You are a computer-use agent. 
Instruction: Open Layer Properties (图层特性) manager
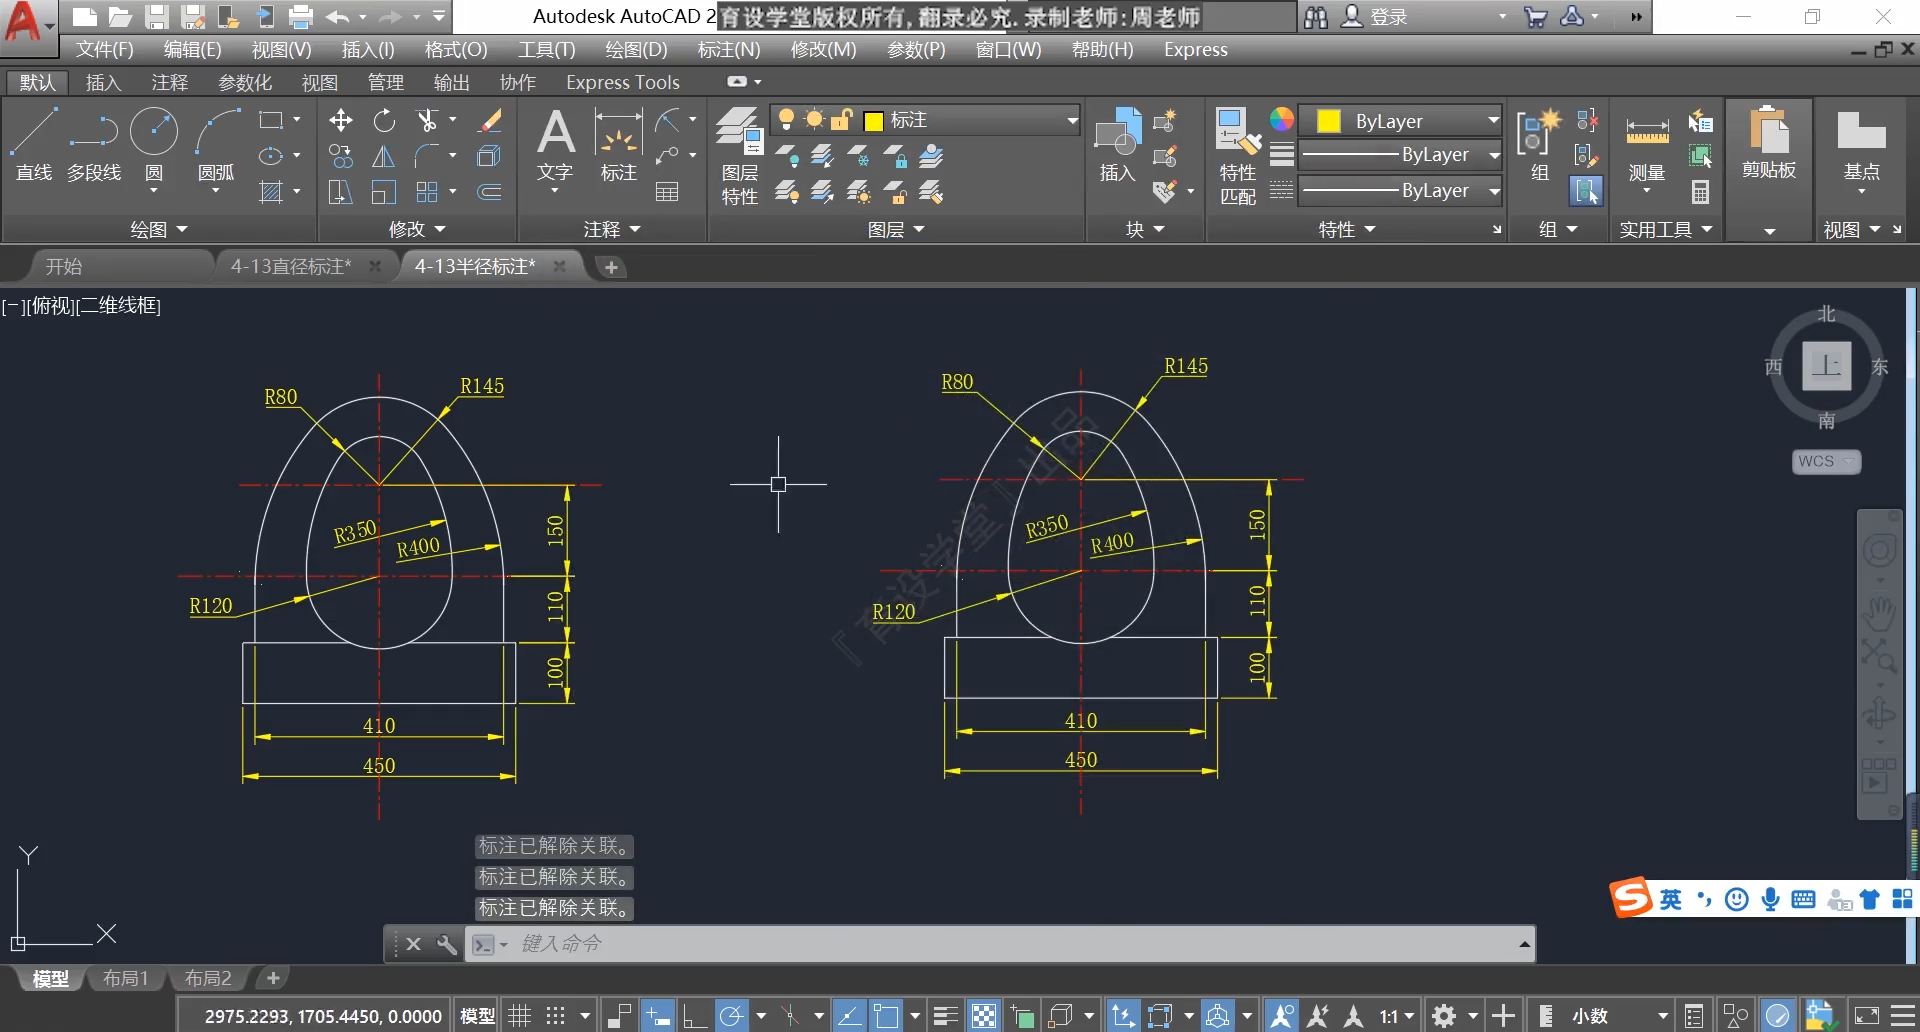(740, 155)
